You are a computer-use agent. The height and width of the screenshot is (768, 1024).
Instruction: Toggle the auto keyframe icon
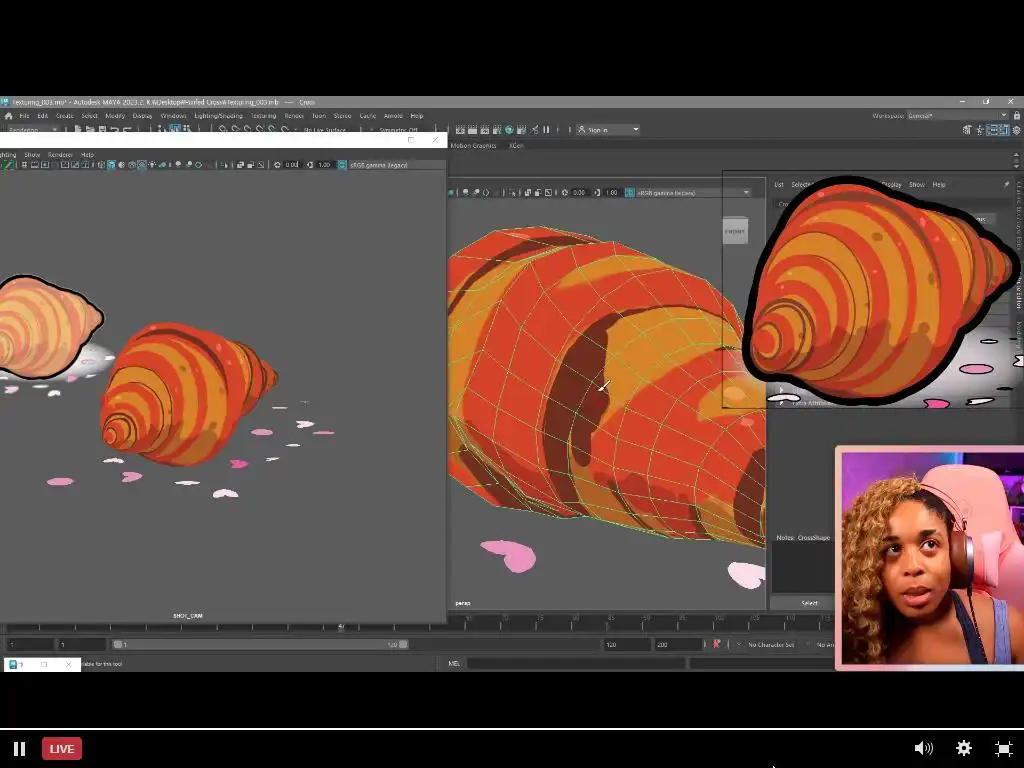(716, 644)
